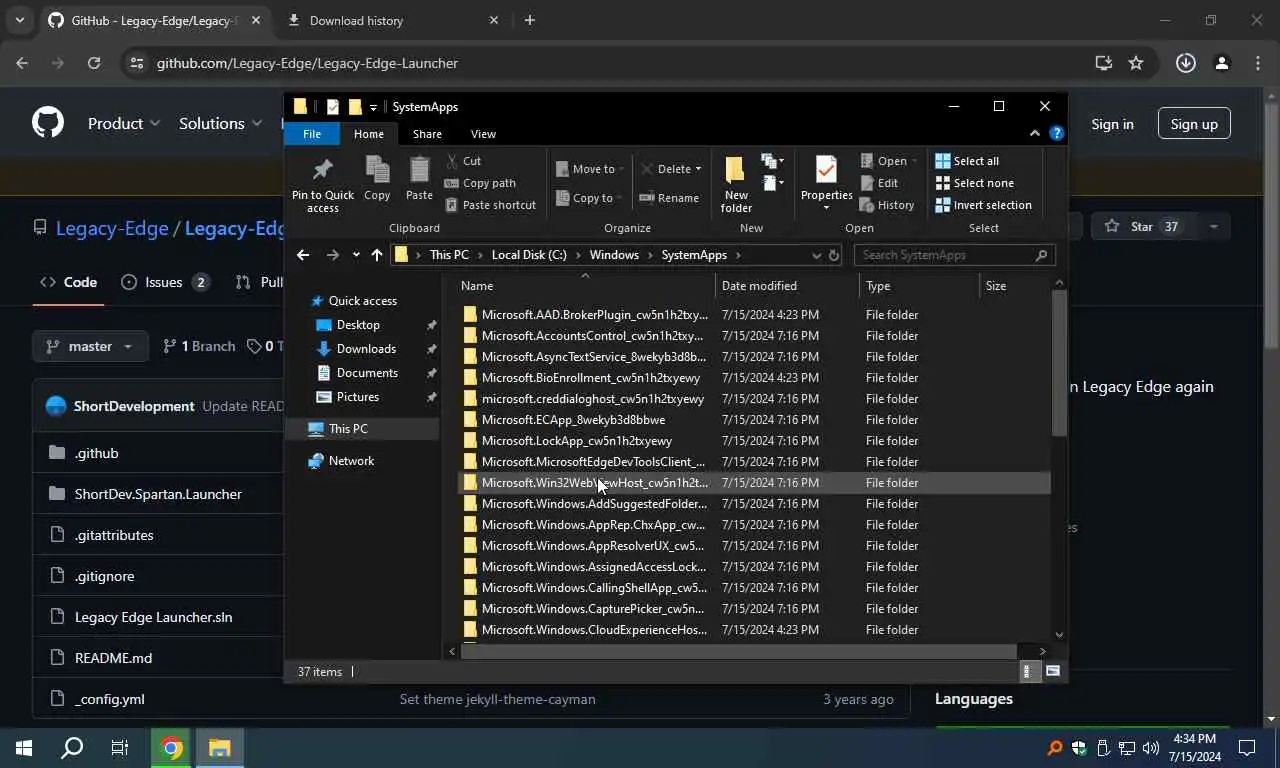Click Sign in on GitHub
Screen dimensions: 1280x768
point(1112,124)
